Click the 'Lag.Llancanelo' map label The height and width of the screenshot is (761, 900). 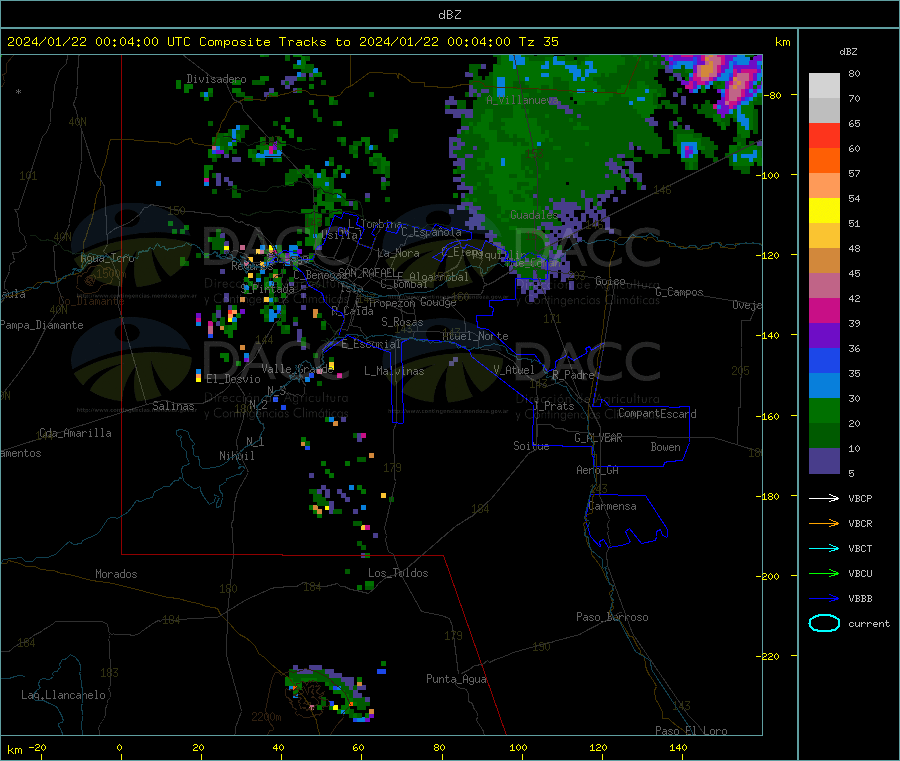point(64,695)
